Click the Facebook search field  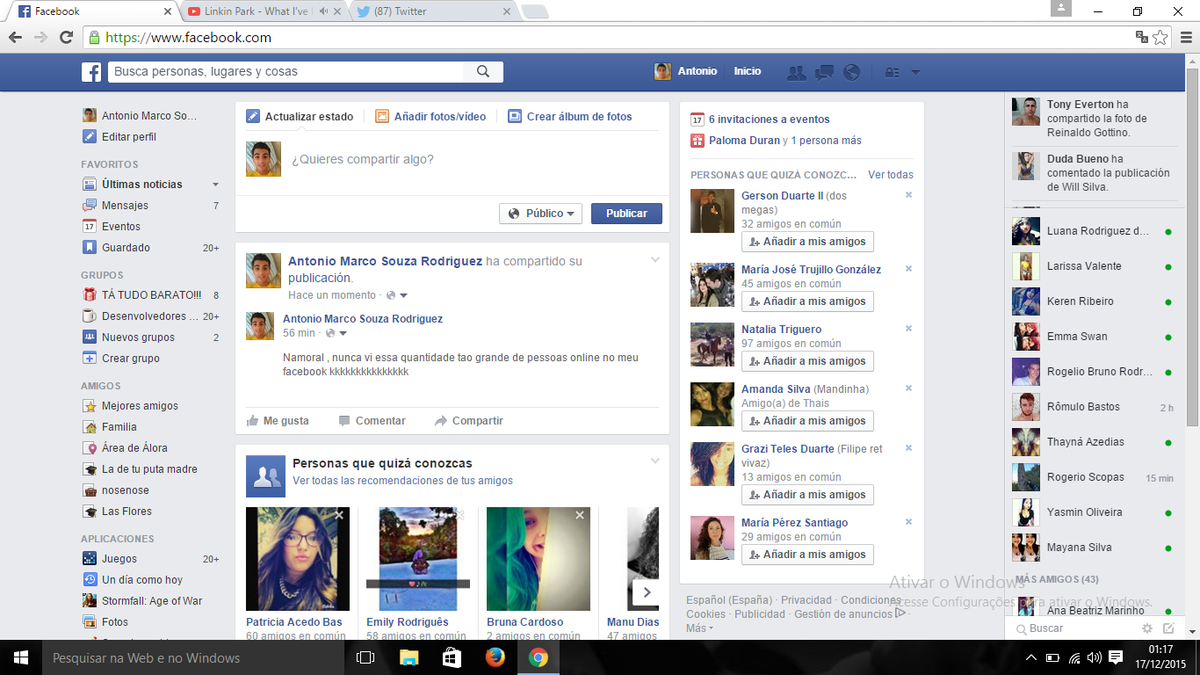[286, 72]
